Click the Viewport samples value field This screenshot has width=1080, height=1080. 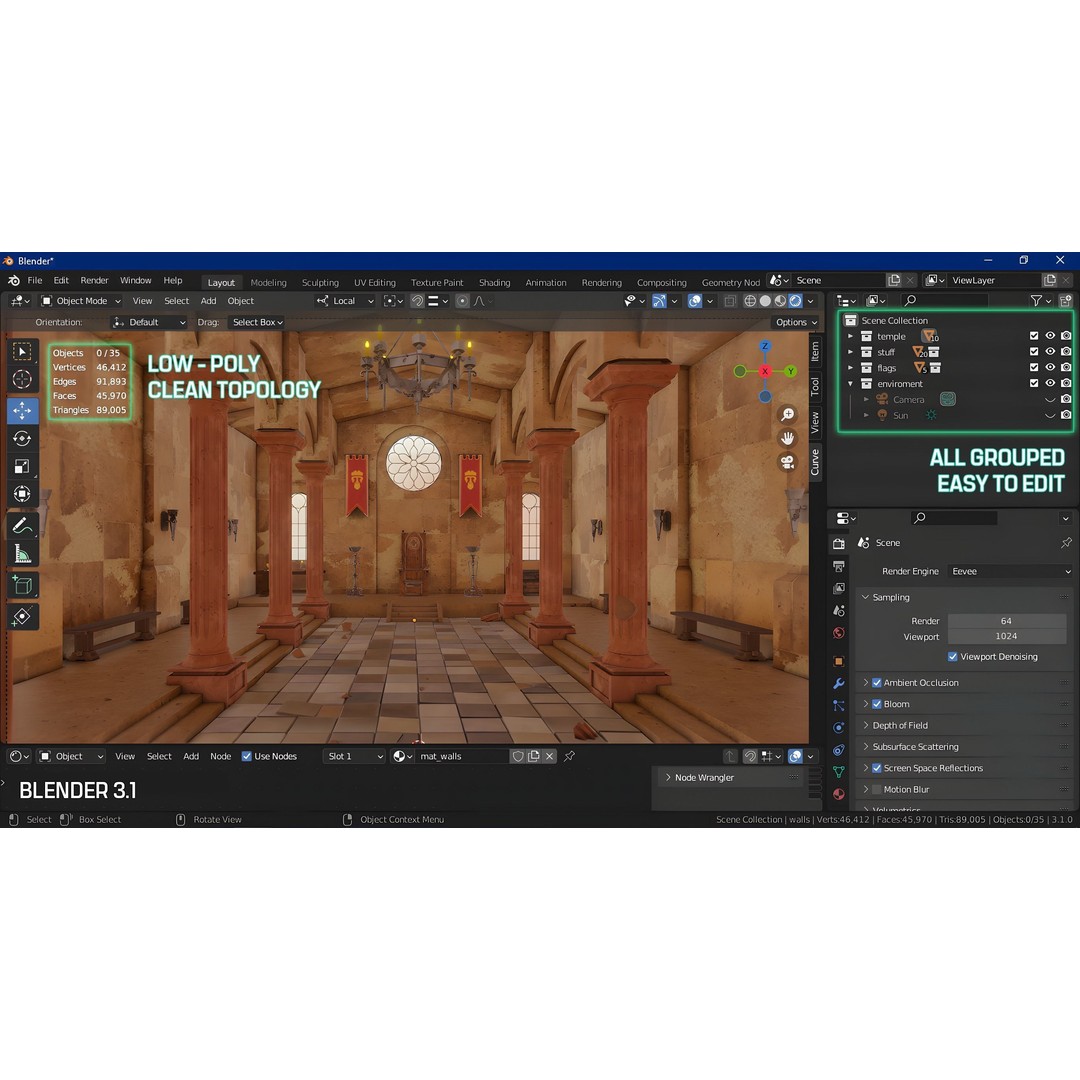point(1006,636)
